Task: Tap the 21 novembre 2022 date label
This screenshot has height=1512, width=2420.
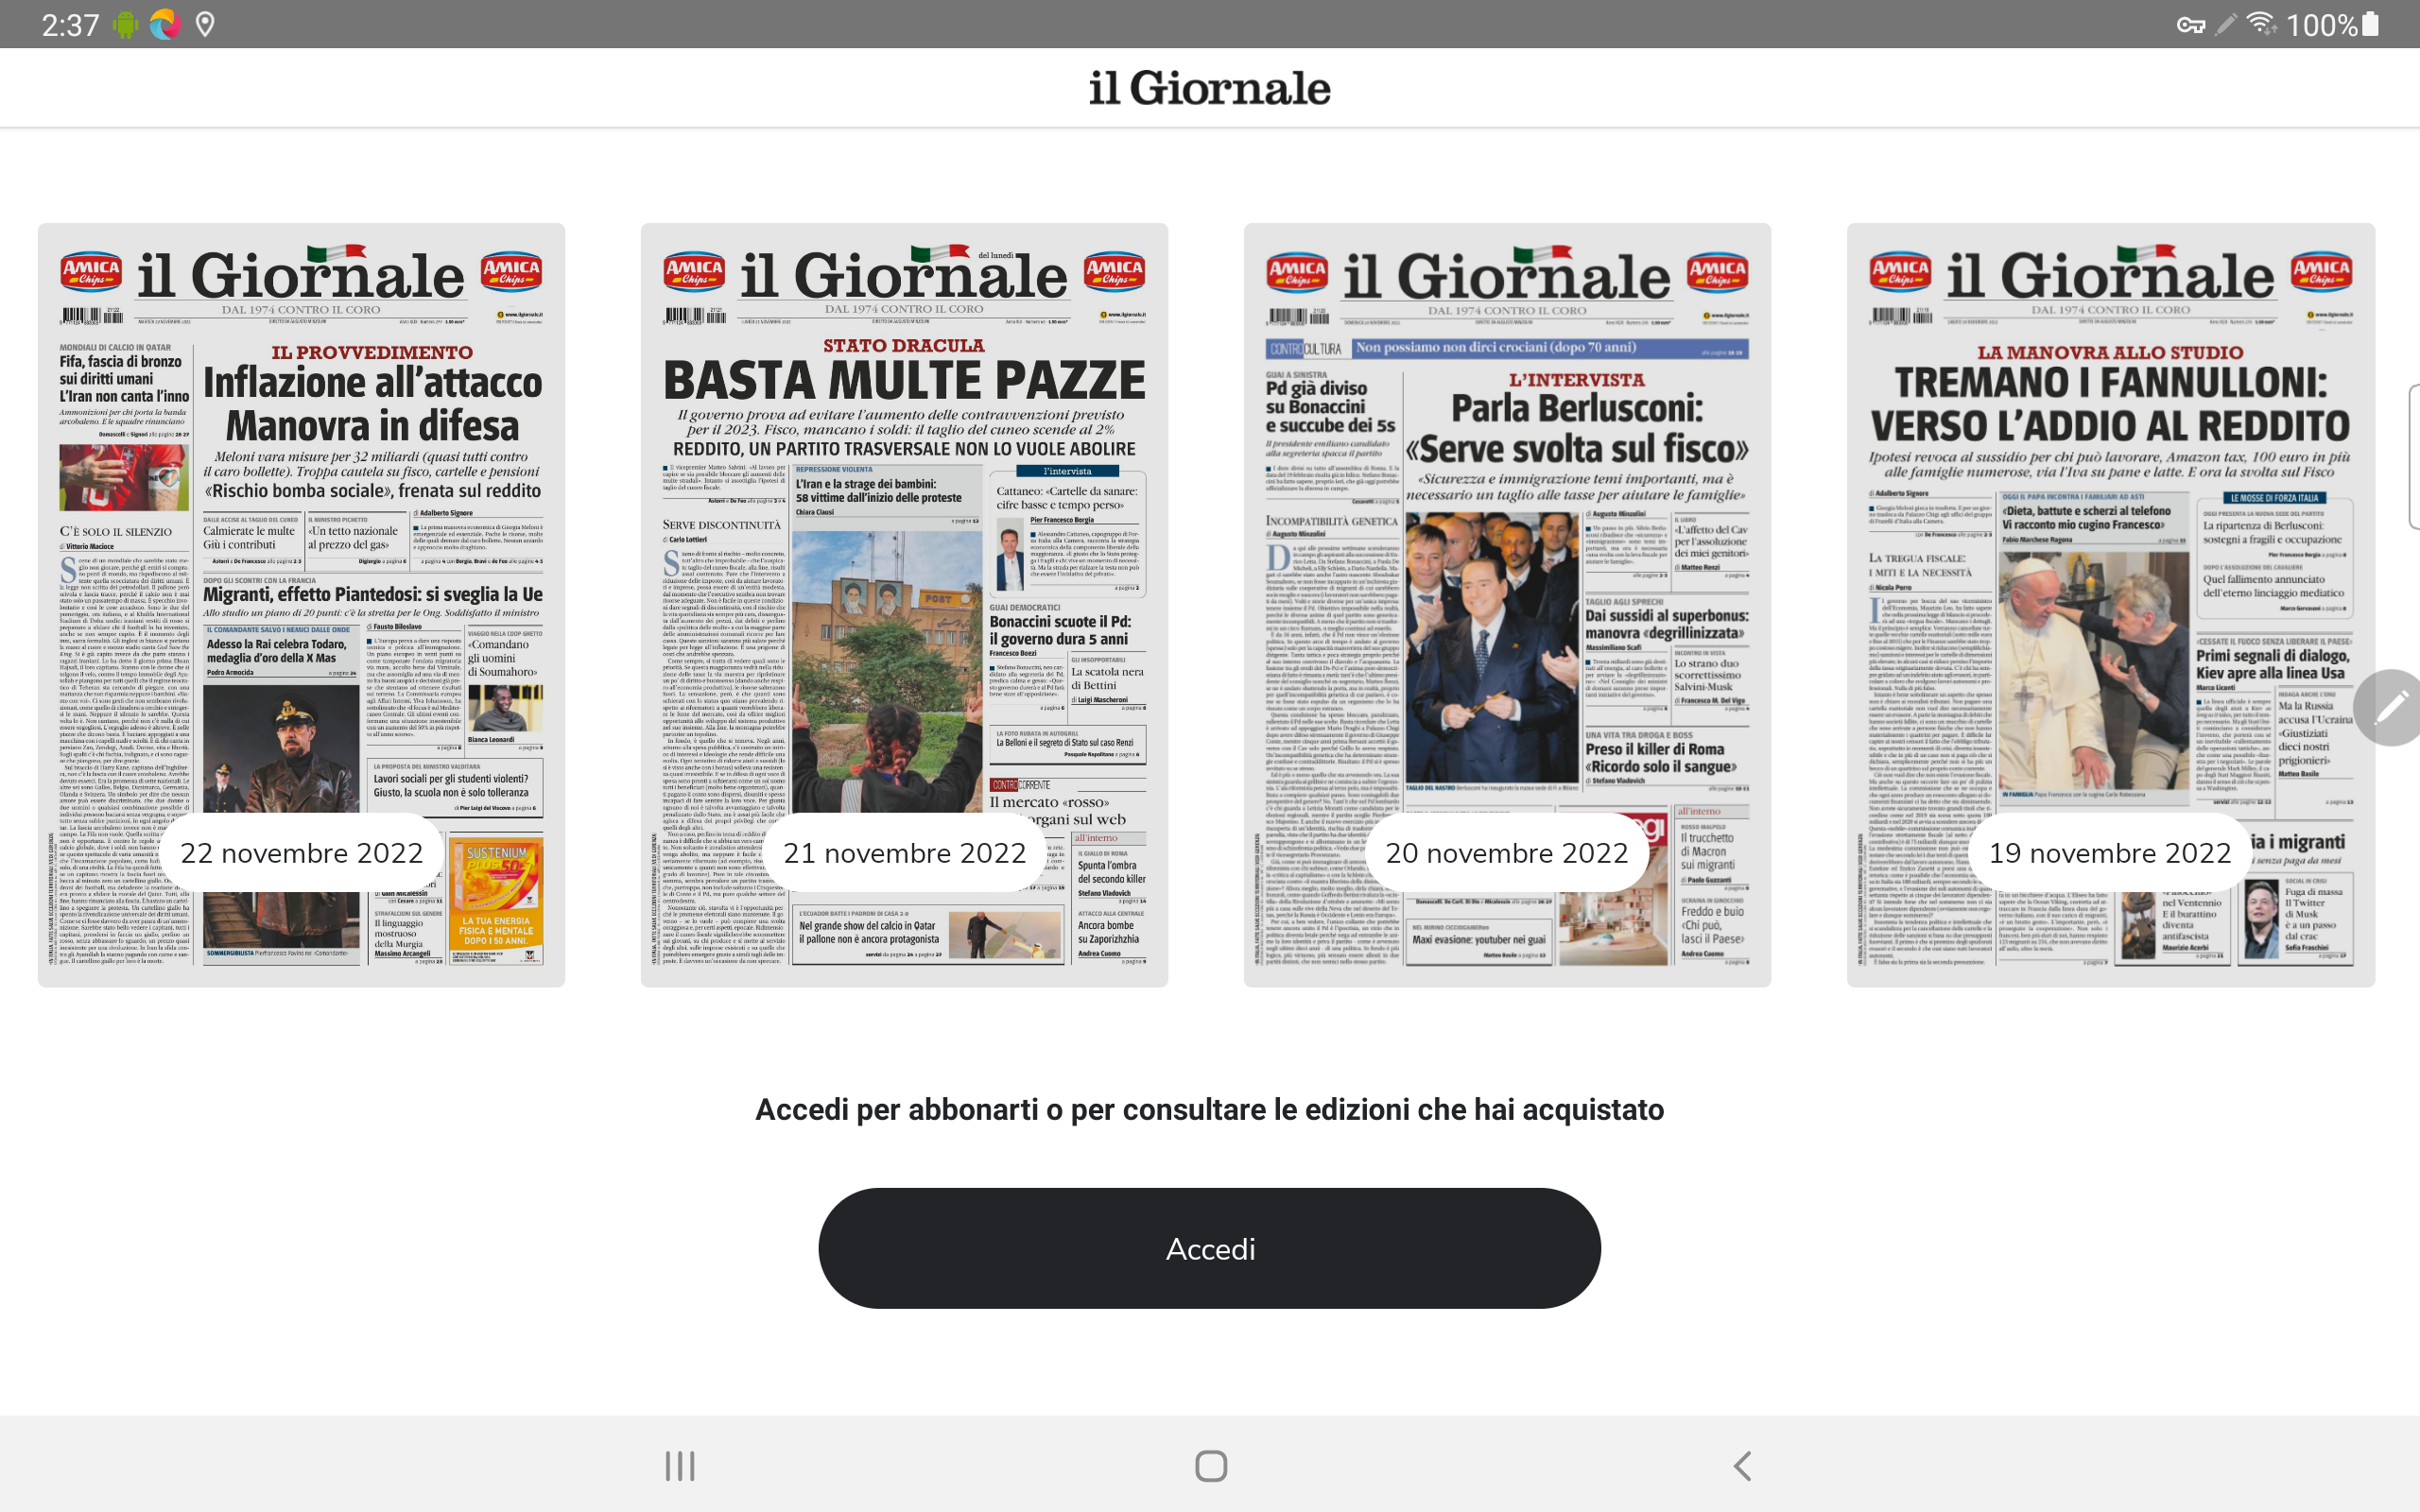Action: (904, 853)
